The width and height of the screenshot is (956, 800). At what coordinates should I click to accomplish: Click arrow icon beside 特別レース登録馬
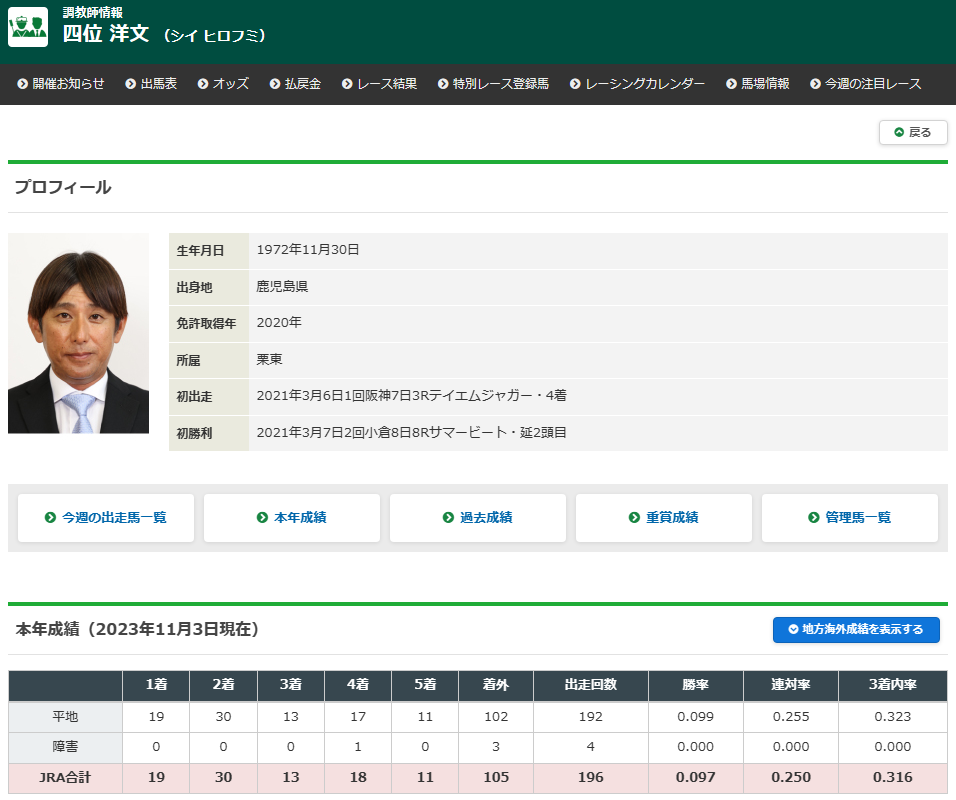(x=443, y=84)
